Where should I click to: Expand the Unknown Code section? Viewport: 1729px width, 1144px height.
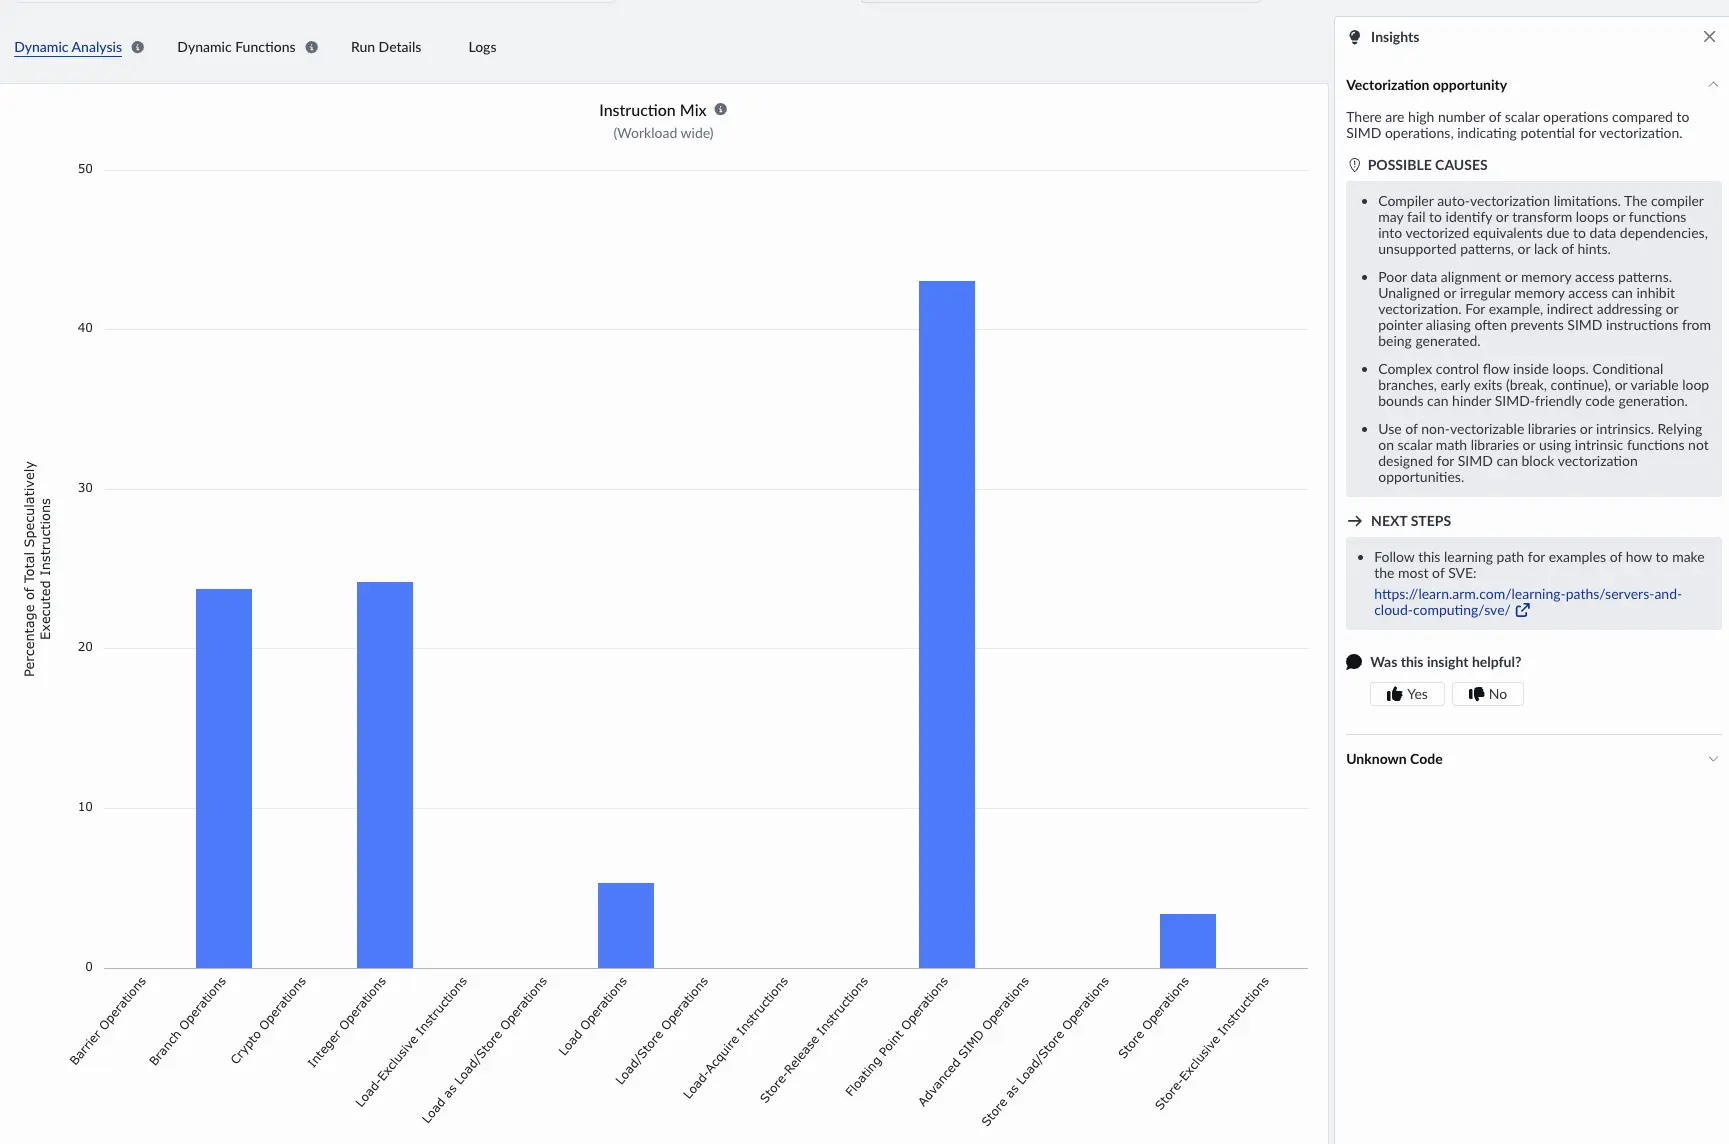pos(1713,759)
